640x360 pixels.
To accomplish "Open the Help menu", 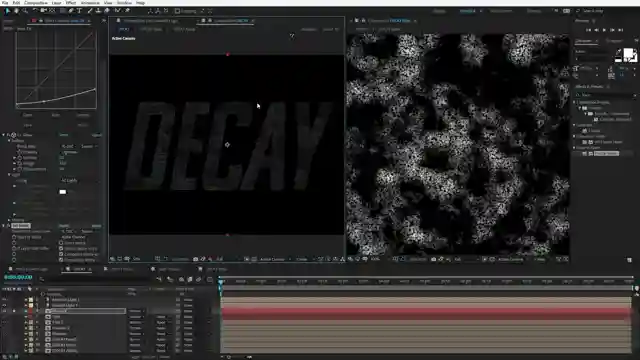I will click(140, 2).
